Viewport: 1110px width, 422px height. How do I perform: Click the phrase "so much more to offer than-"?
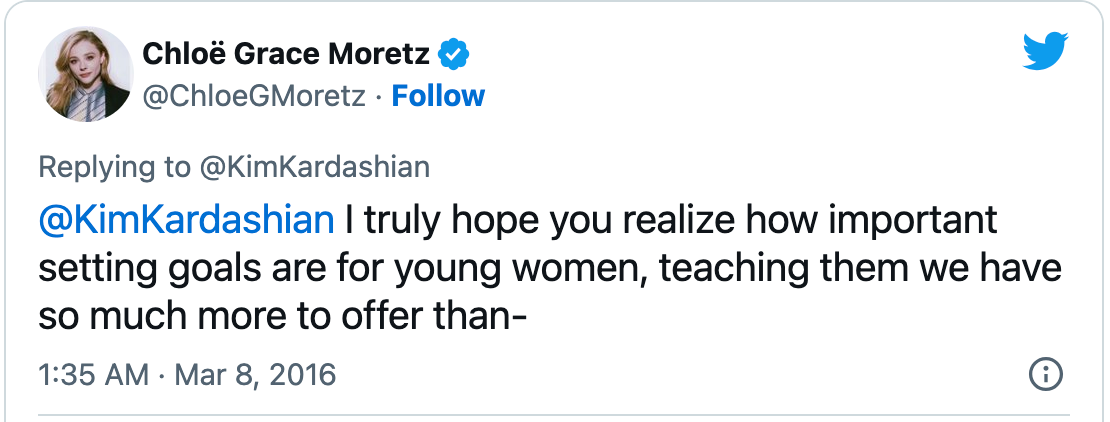pyautogui.click(x=284, y=315)
